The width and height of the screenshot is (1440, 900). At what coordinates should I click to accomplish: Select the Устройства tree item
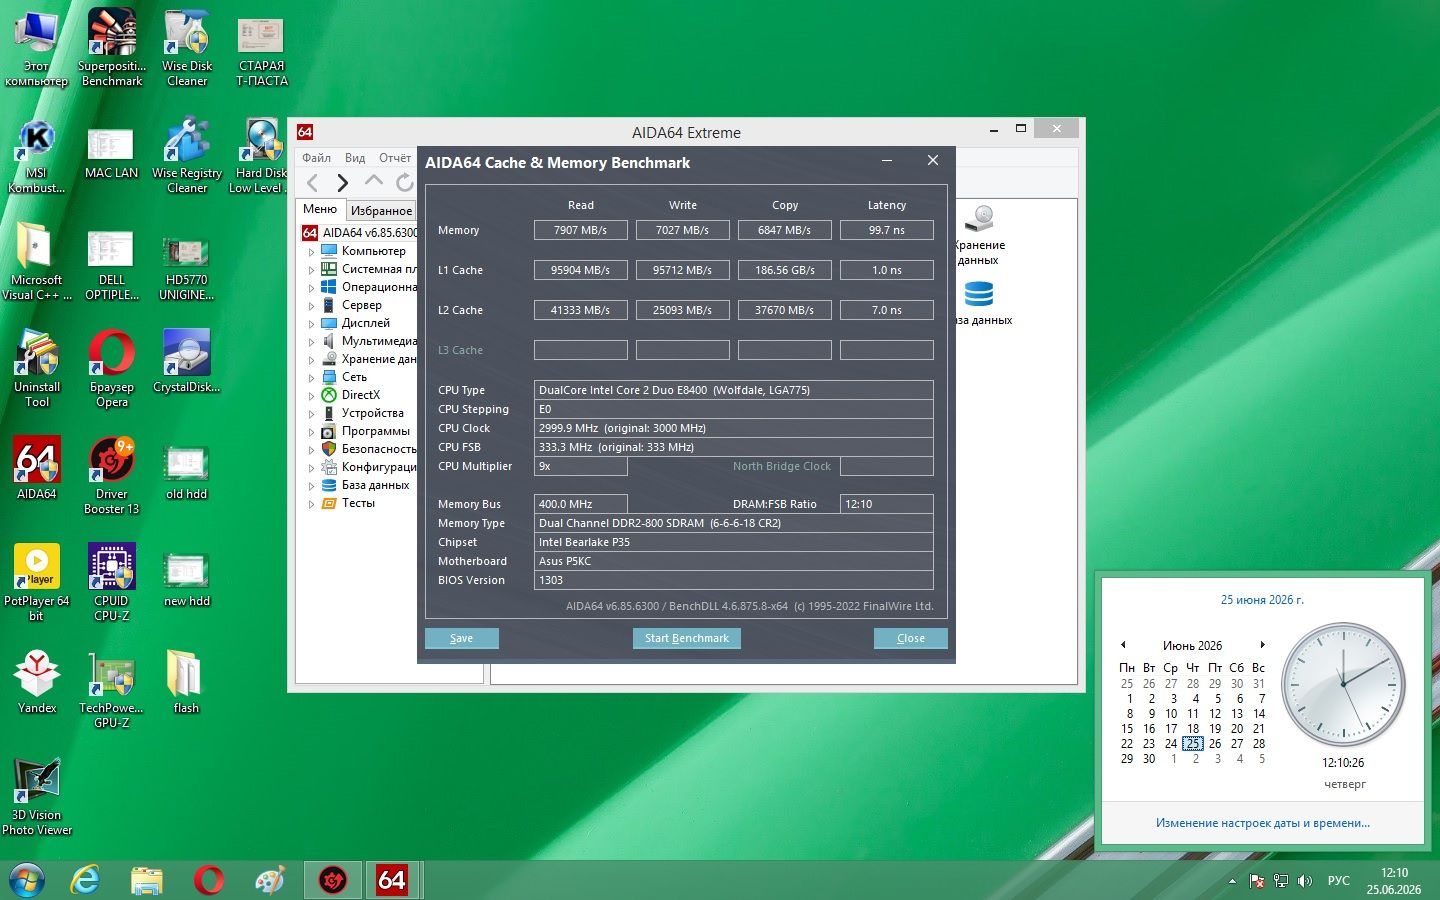[x=372, y=413]
